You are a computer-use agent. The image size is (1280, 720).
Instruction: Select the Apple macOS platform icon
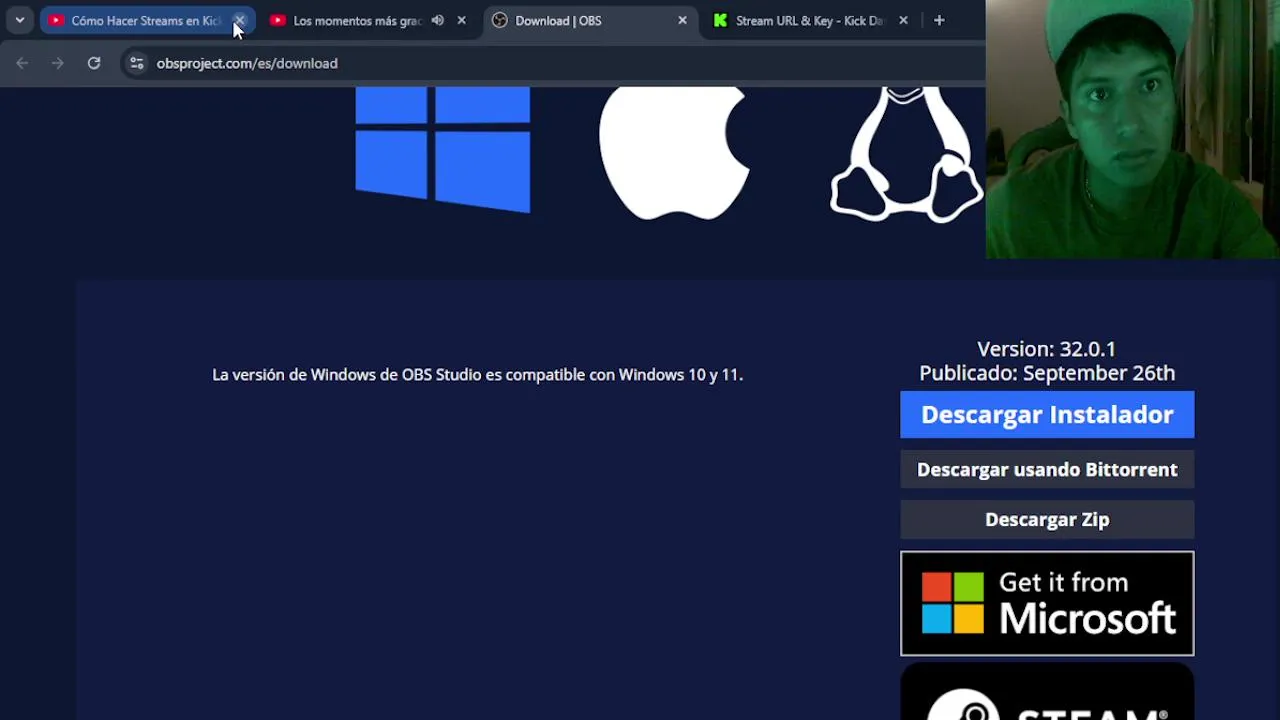click(x=674, y=153)
